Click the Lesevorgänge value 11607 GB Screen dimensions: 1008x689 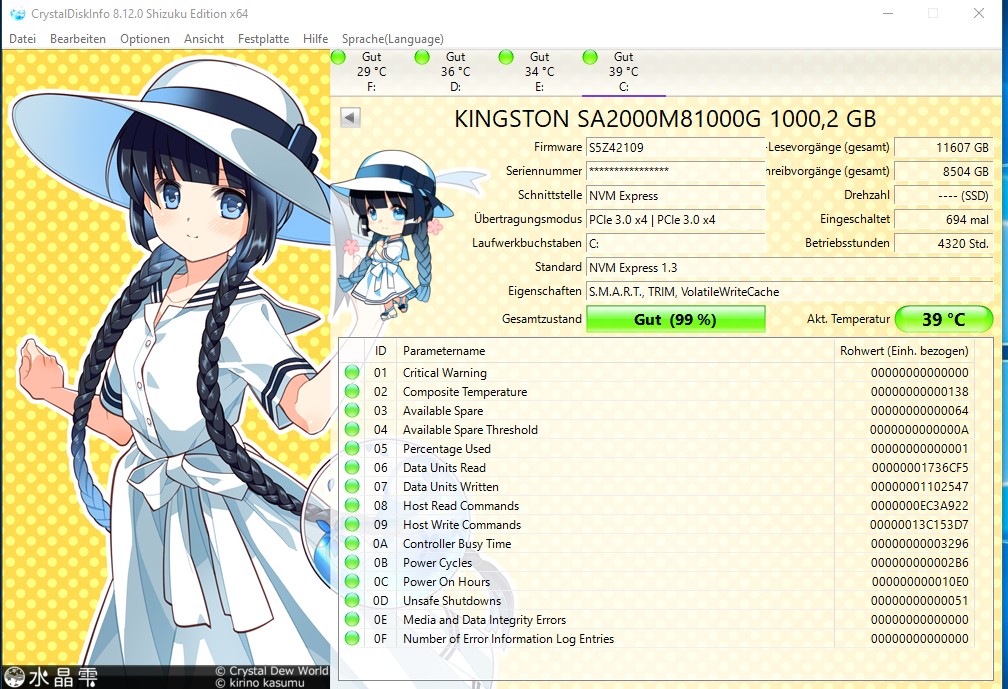click(944, 147)
